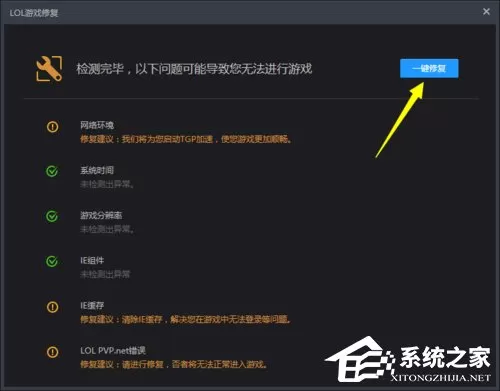Image resolution: width=500 pixels, height=391 pixels.
Task: Click green check icon beside 系统时间
Action: click(x=52, y=171)
